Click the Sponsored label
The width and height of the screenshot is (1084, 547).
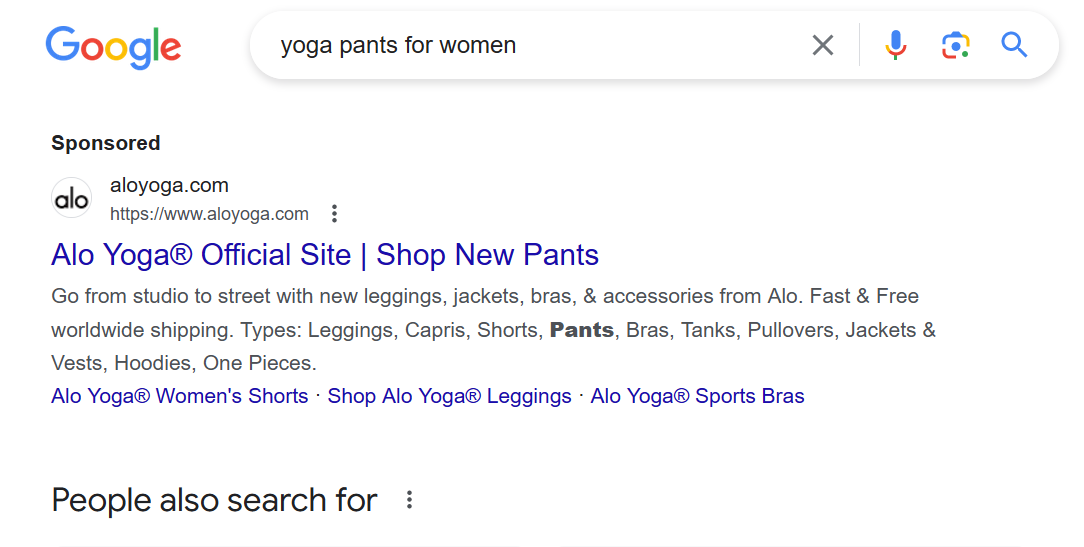[105, 143]
